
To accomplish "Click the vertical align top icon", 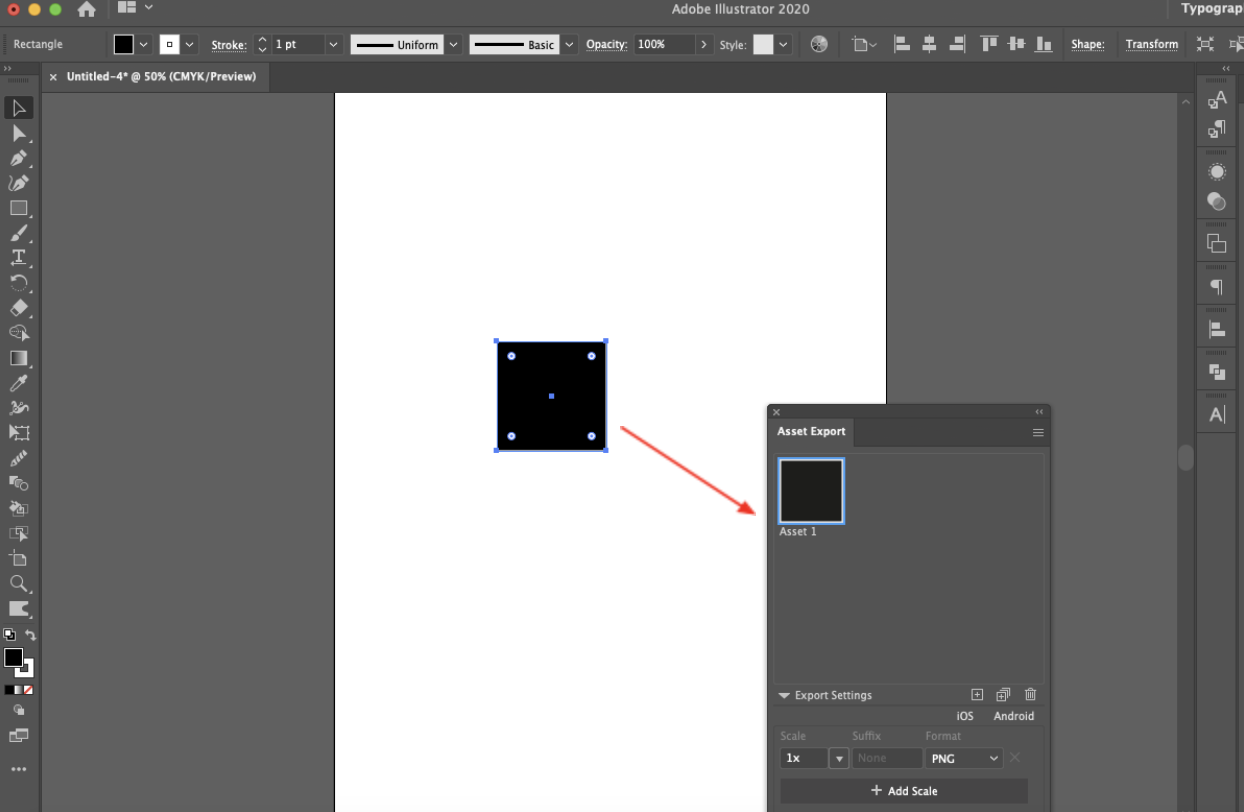I will coord(989,44).
